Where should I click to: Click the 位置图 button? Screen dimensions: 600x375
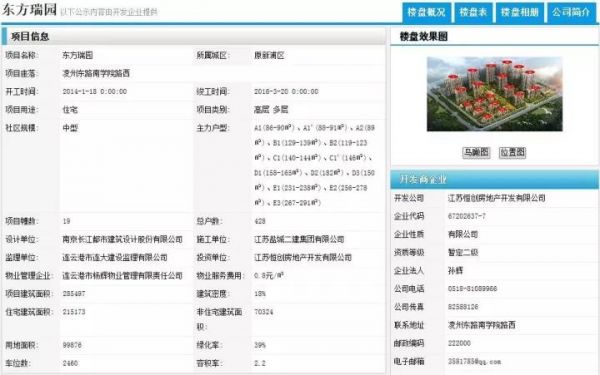512,153
